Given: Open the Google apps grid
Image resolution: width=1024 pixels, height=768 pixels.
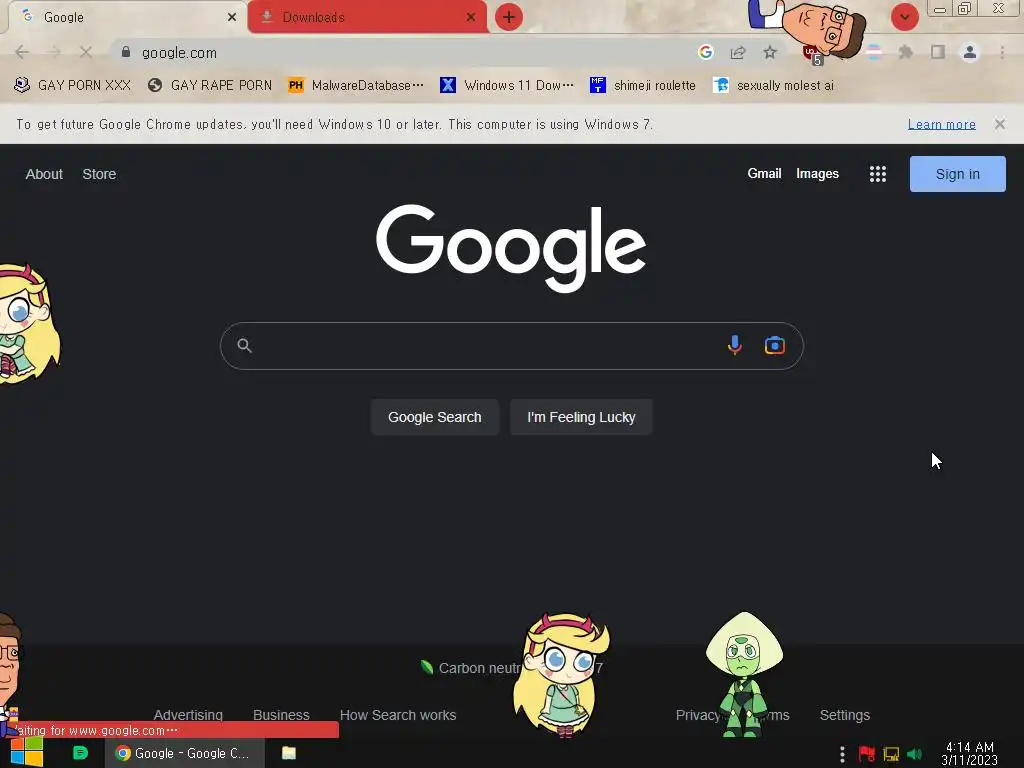Looking at the screenshot, I should point(878,174).
